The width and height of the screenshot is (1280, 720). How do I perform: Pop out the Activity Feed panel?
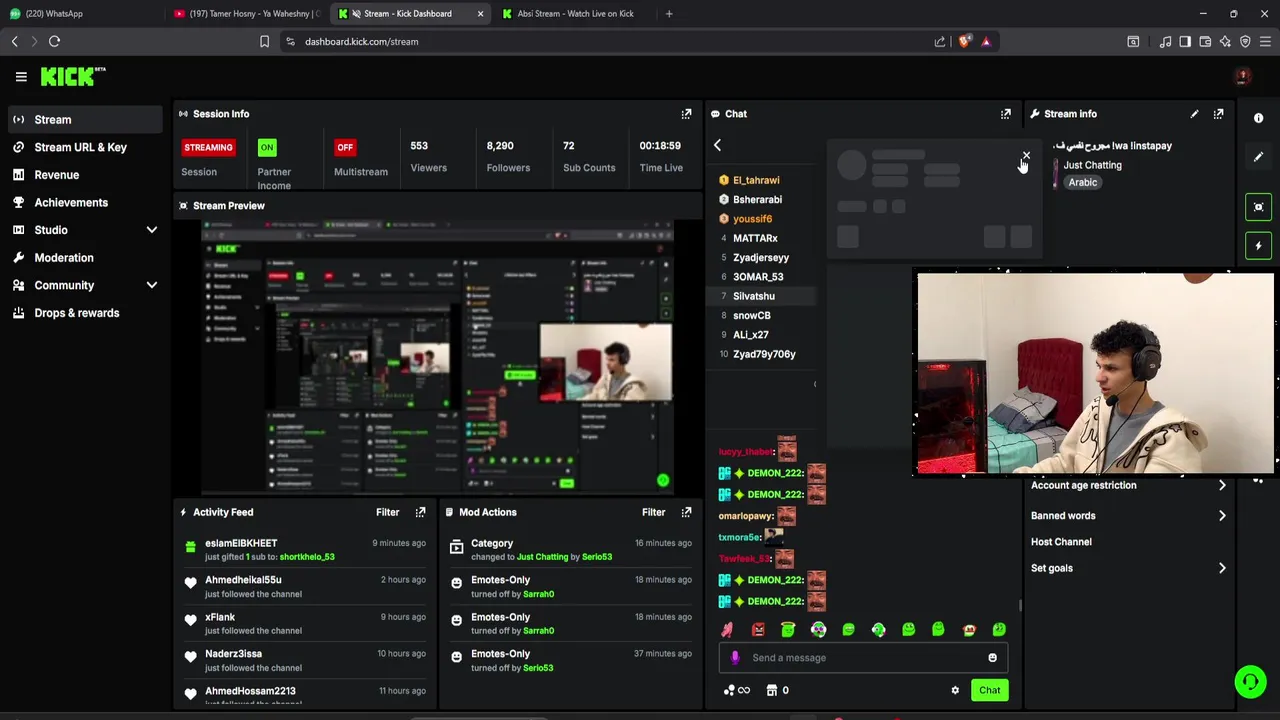pos(420,512)
